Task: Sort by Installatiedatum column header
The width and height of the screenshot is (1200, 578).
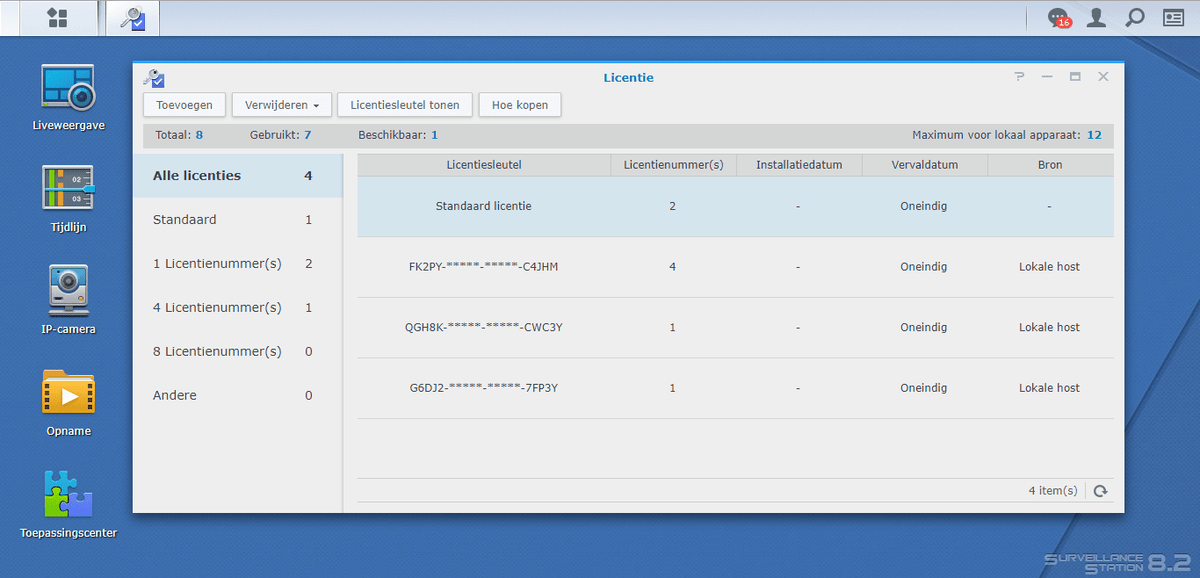Action: click(x=799, y=165)
